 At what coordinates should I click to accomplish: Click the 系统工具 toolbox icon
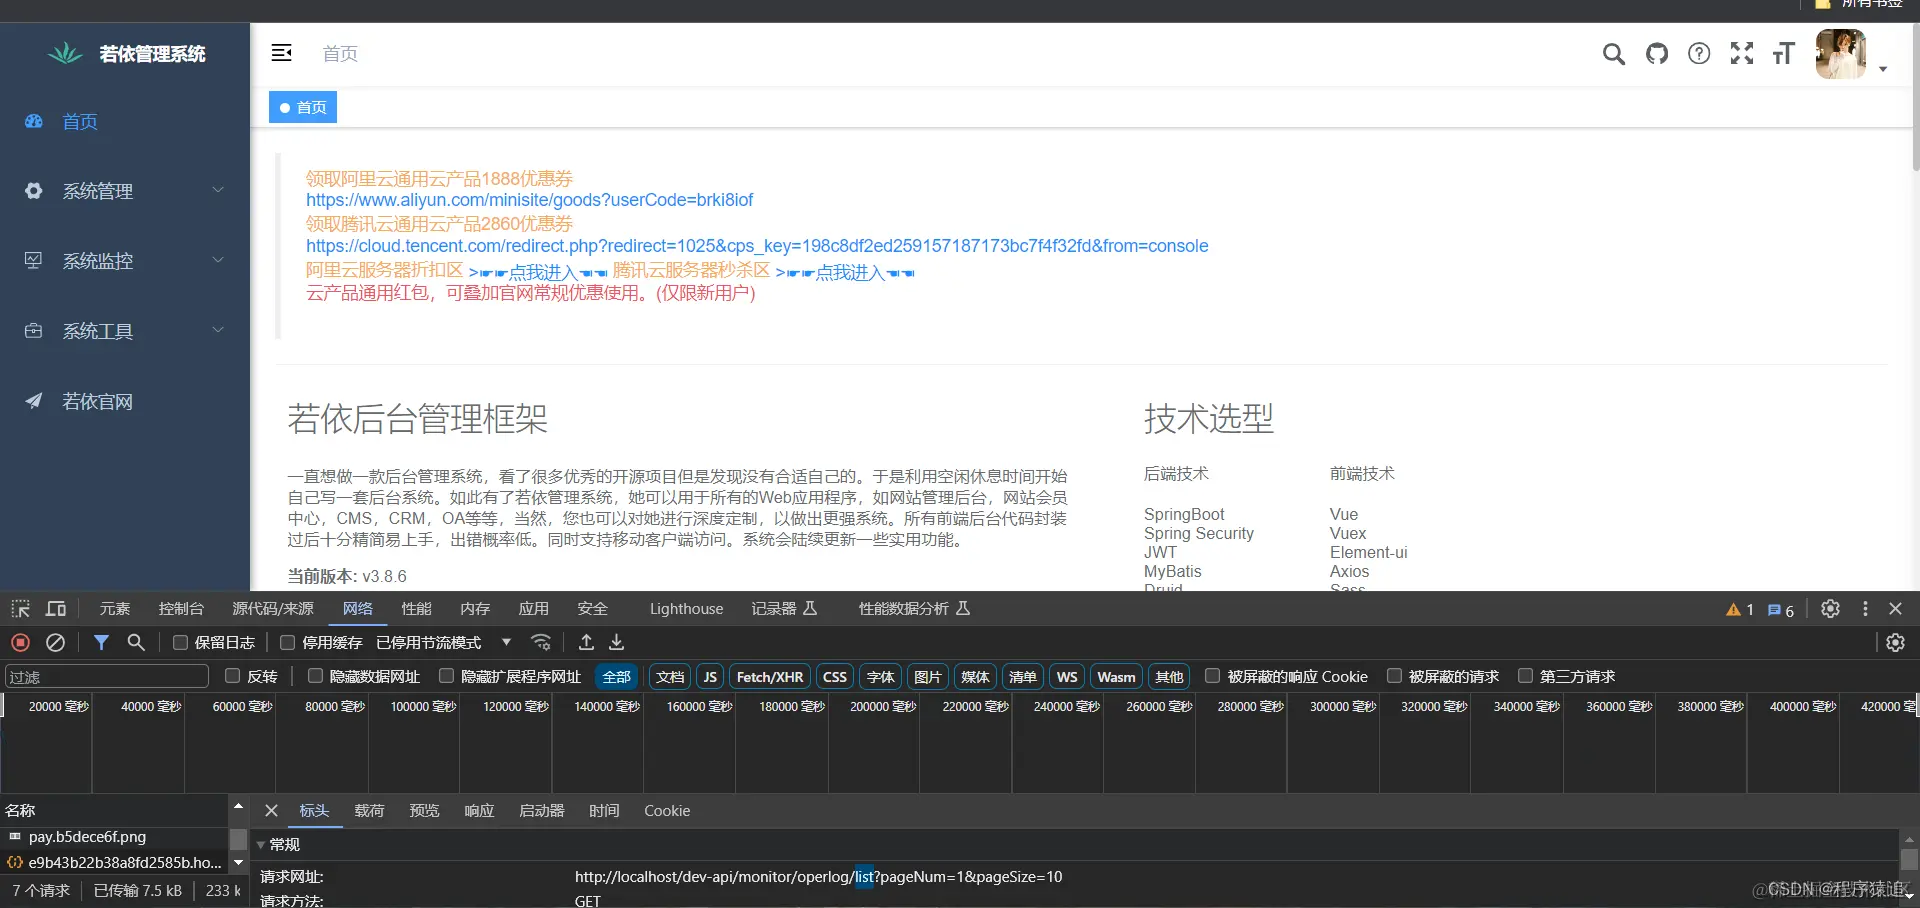pos(34,330)
